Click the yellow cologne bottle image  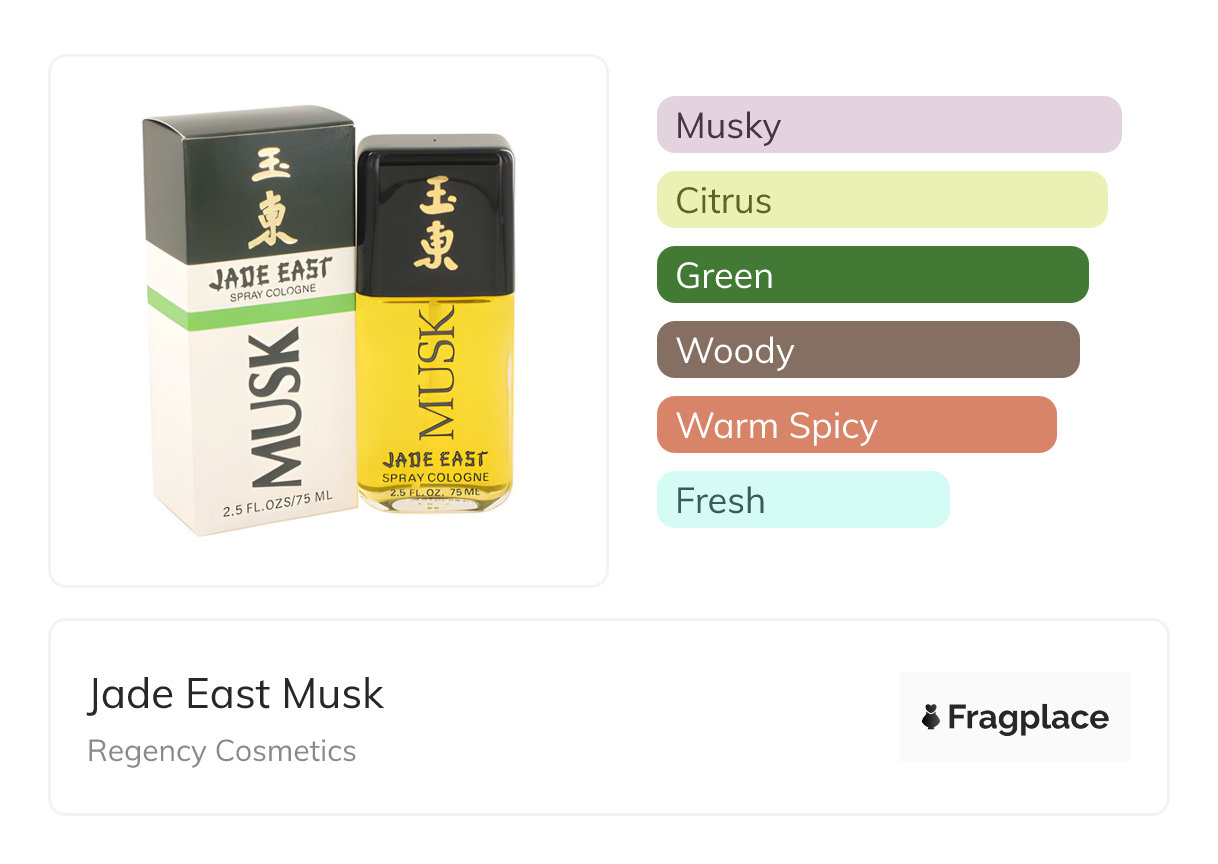pyautogui.click(x=434, y=323)
